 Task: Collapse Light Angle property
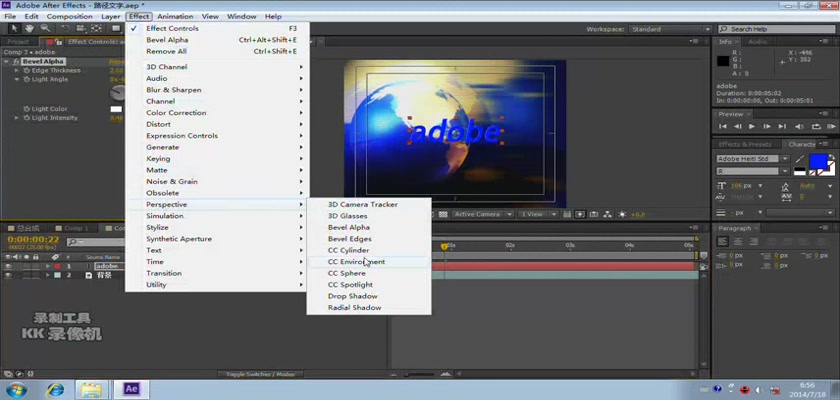click(x=17, y=79)
